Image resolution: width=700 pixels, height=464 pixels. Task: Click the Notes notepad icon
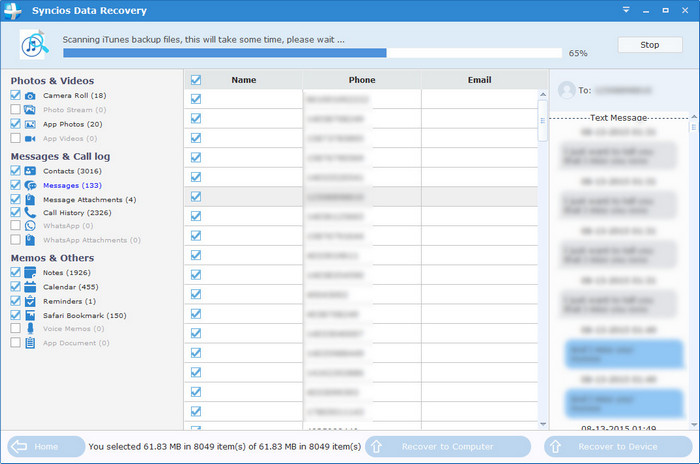pyautogui.click(x=30, y=272)
